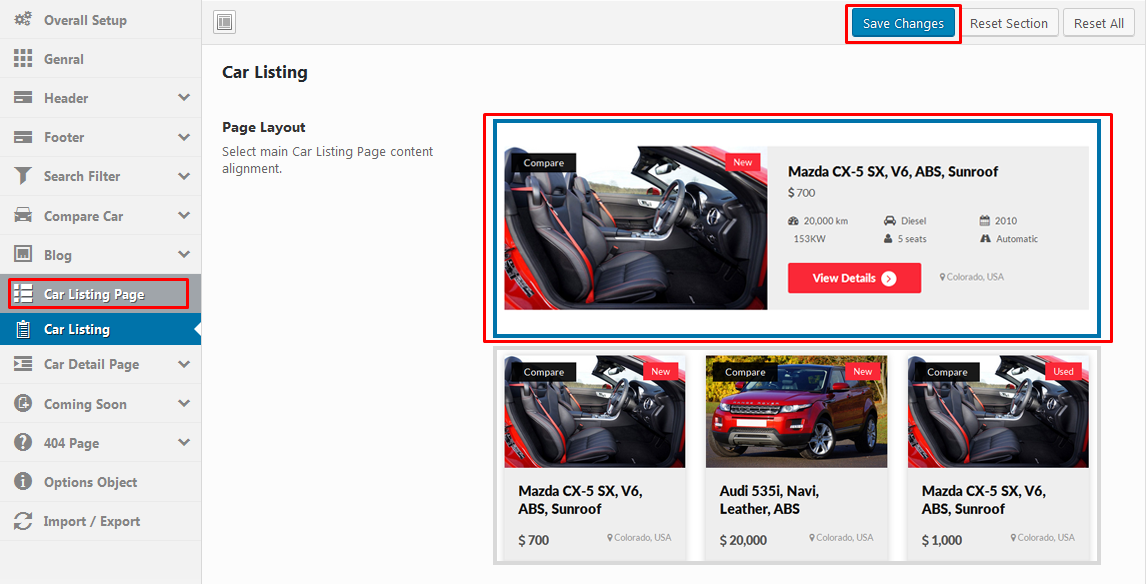The height and width of the screenshot is (584, 1146).
Task: Expand the Car Detail Page chevron
Action: (x=183, y=363)
